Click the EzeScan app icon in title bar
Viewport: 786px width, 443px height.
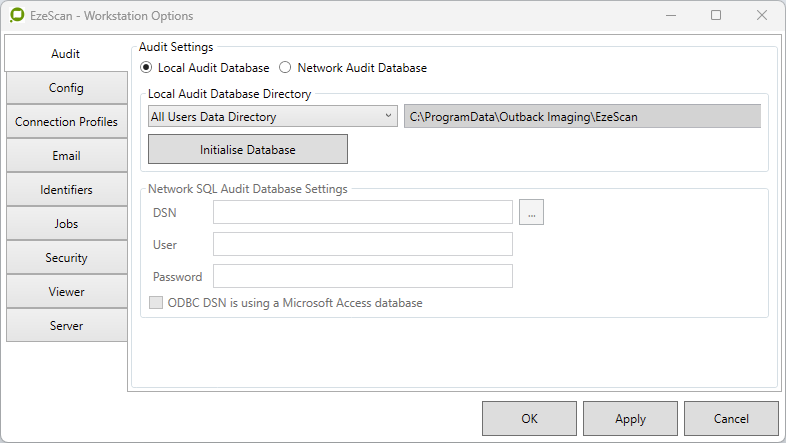17,16
